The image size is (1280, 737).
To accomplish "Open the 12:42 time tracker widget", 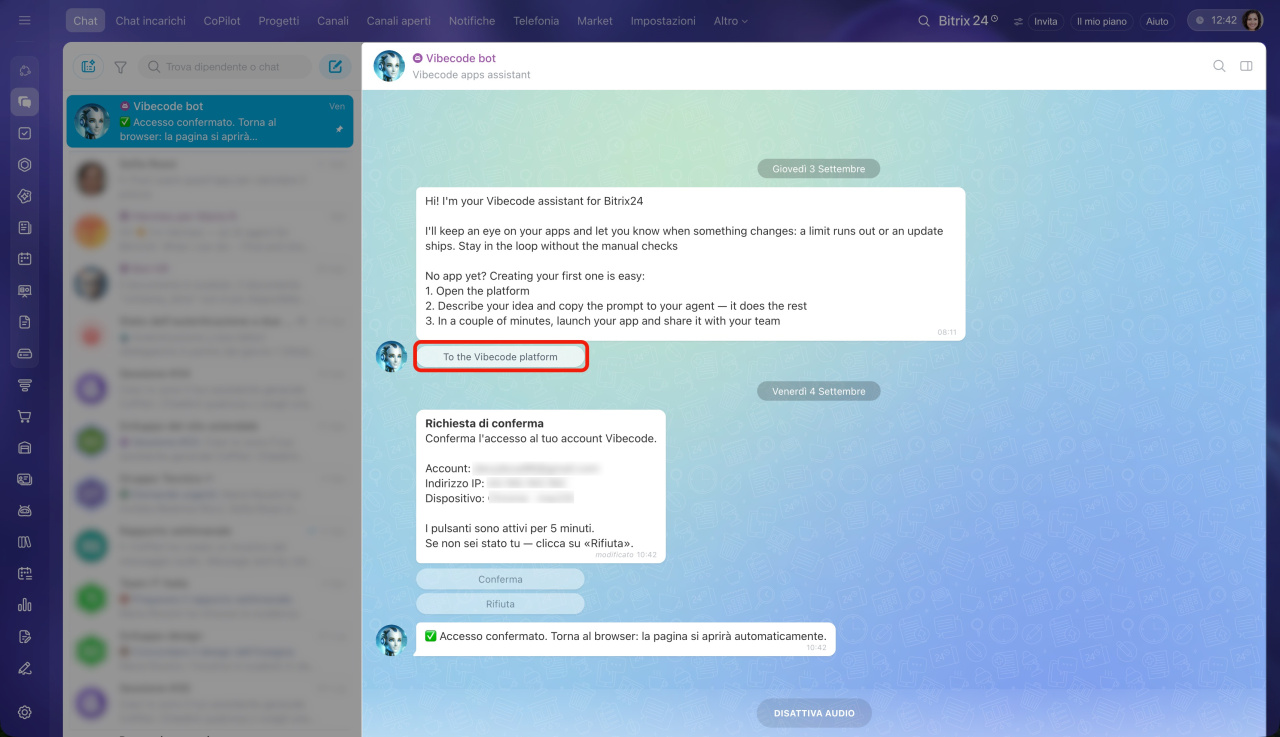I will [x=1214, y=20].
